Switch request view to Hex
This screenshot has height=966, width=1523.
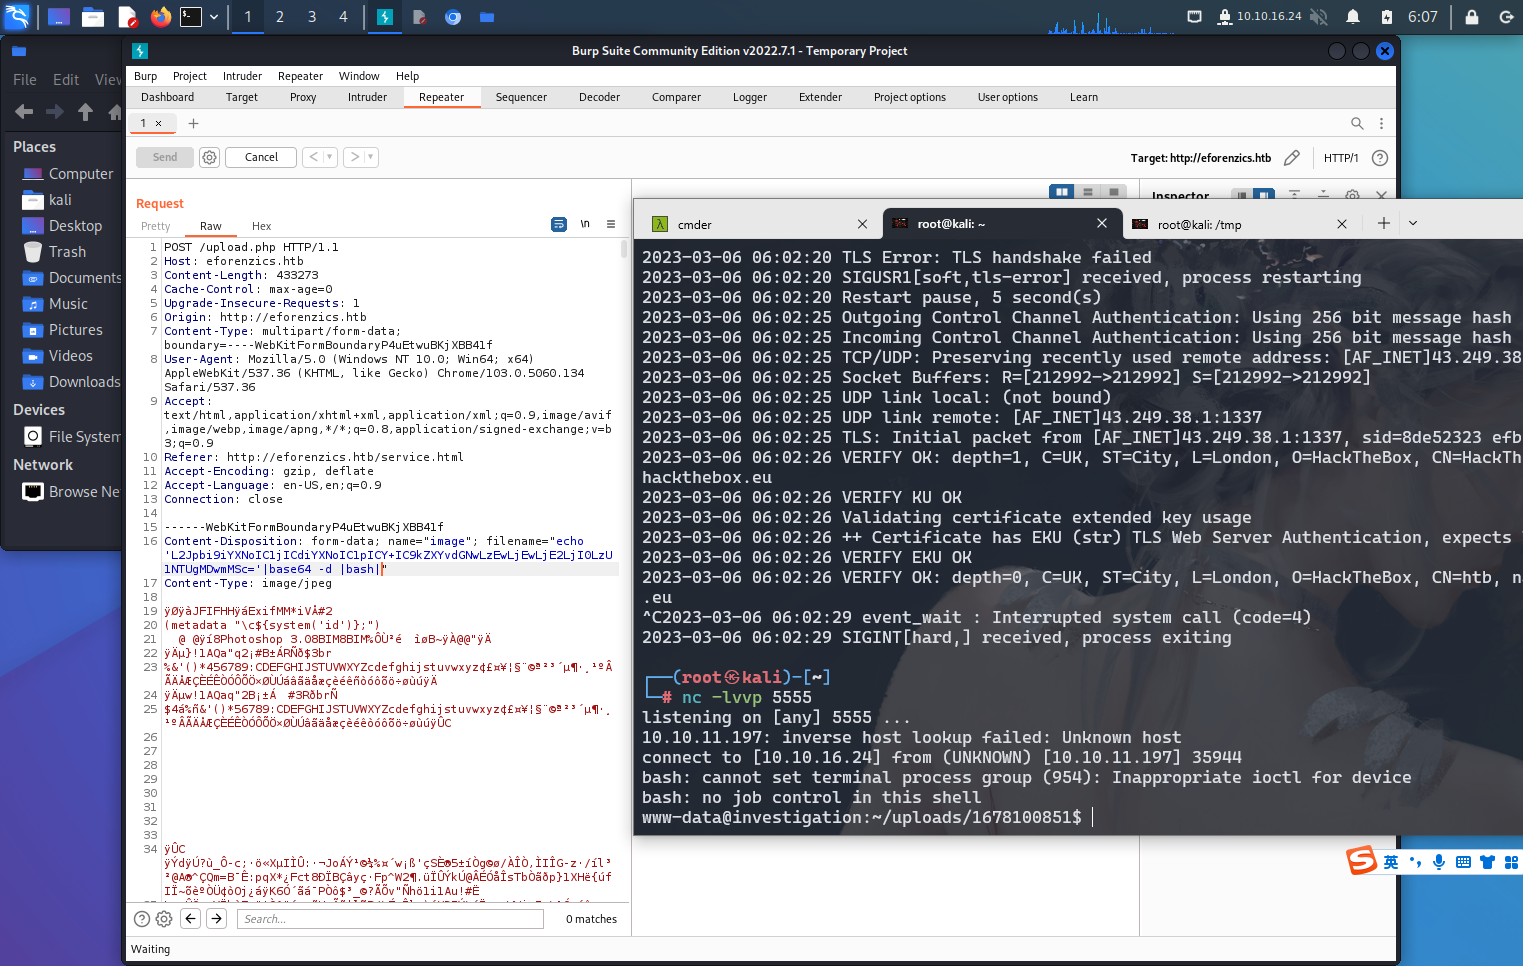click(x=261, y=226)
